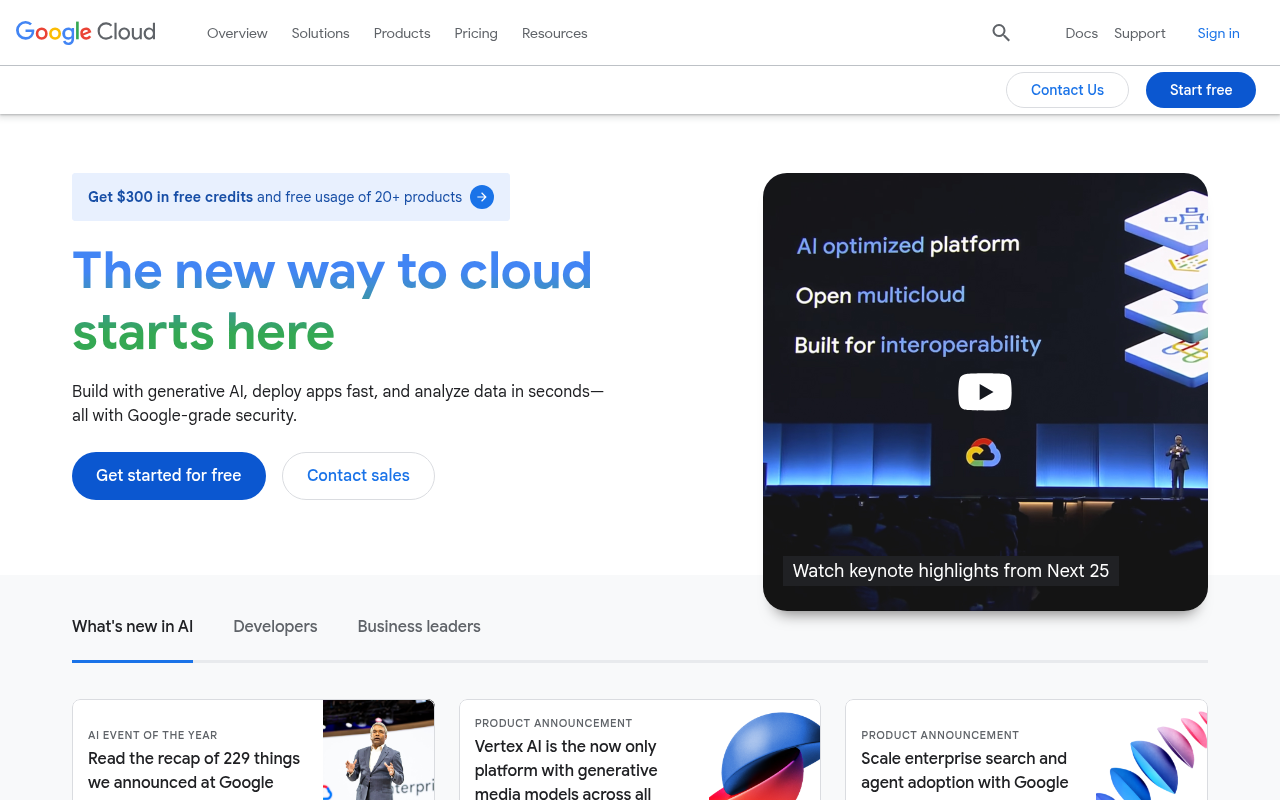Play the keynote highlights video
This screenshot has height=800, width=1280.
tap(985, 391)
